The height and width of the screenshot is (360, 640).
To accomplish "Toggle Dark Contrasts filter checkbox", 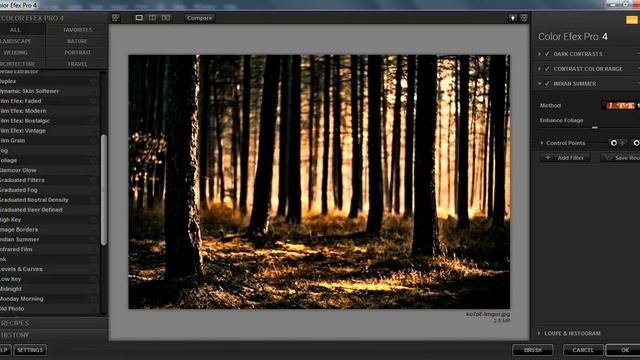I will [x=547, y=54].
